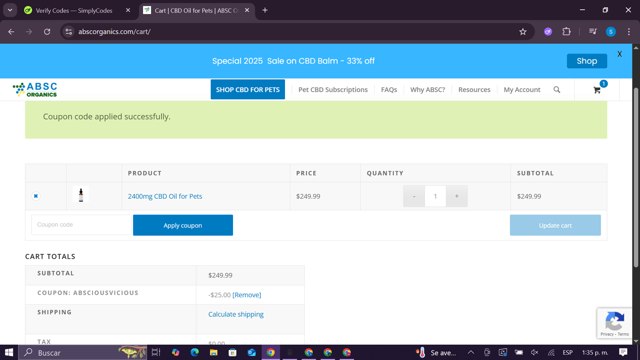The image size is (640, 360).
Task: Open the media control toolbar icon
Action: coord(593,31)
